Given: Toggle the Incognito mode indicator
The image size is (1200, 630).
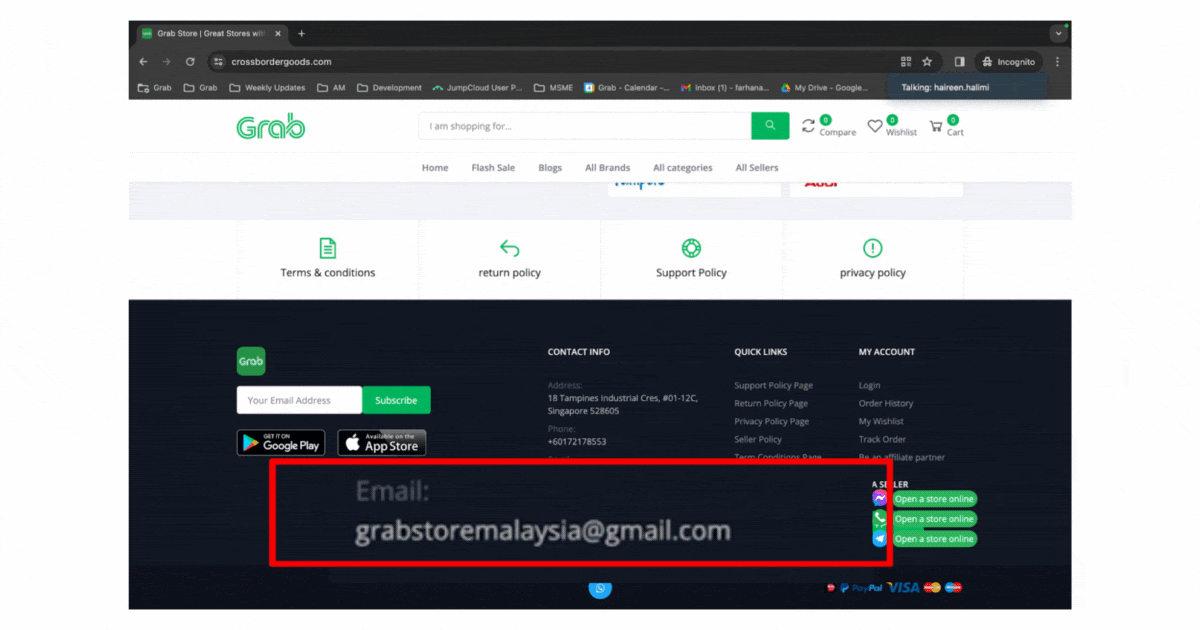Looking at the screenshot, I should tap(1008, 61).
